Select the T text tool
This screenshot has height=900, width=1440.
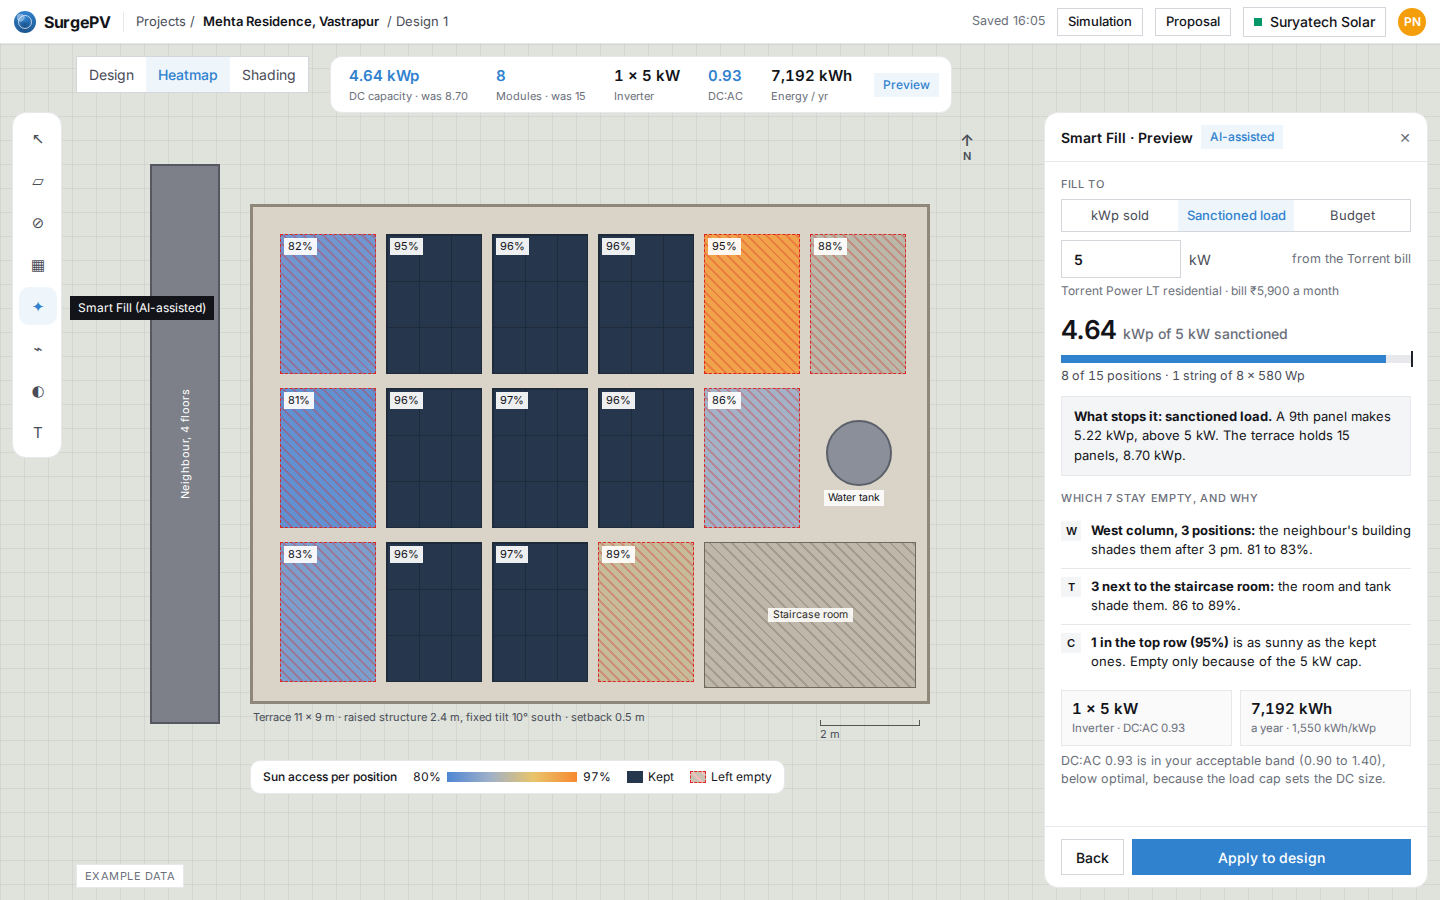tap(38, 433)
